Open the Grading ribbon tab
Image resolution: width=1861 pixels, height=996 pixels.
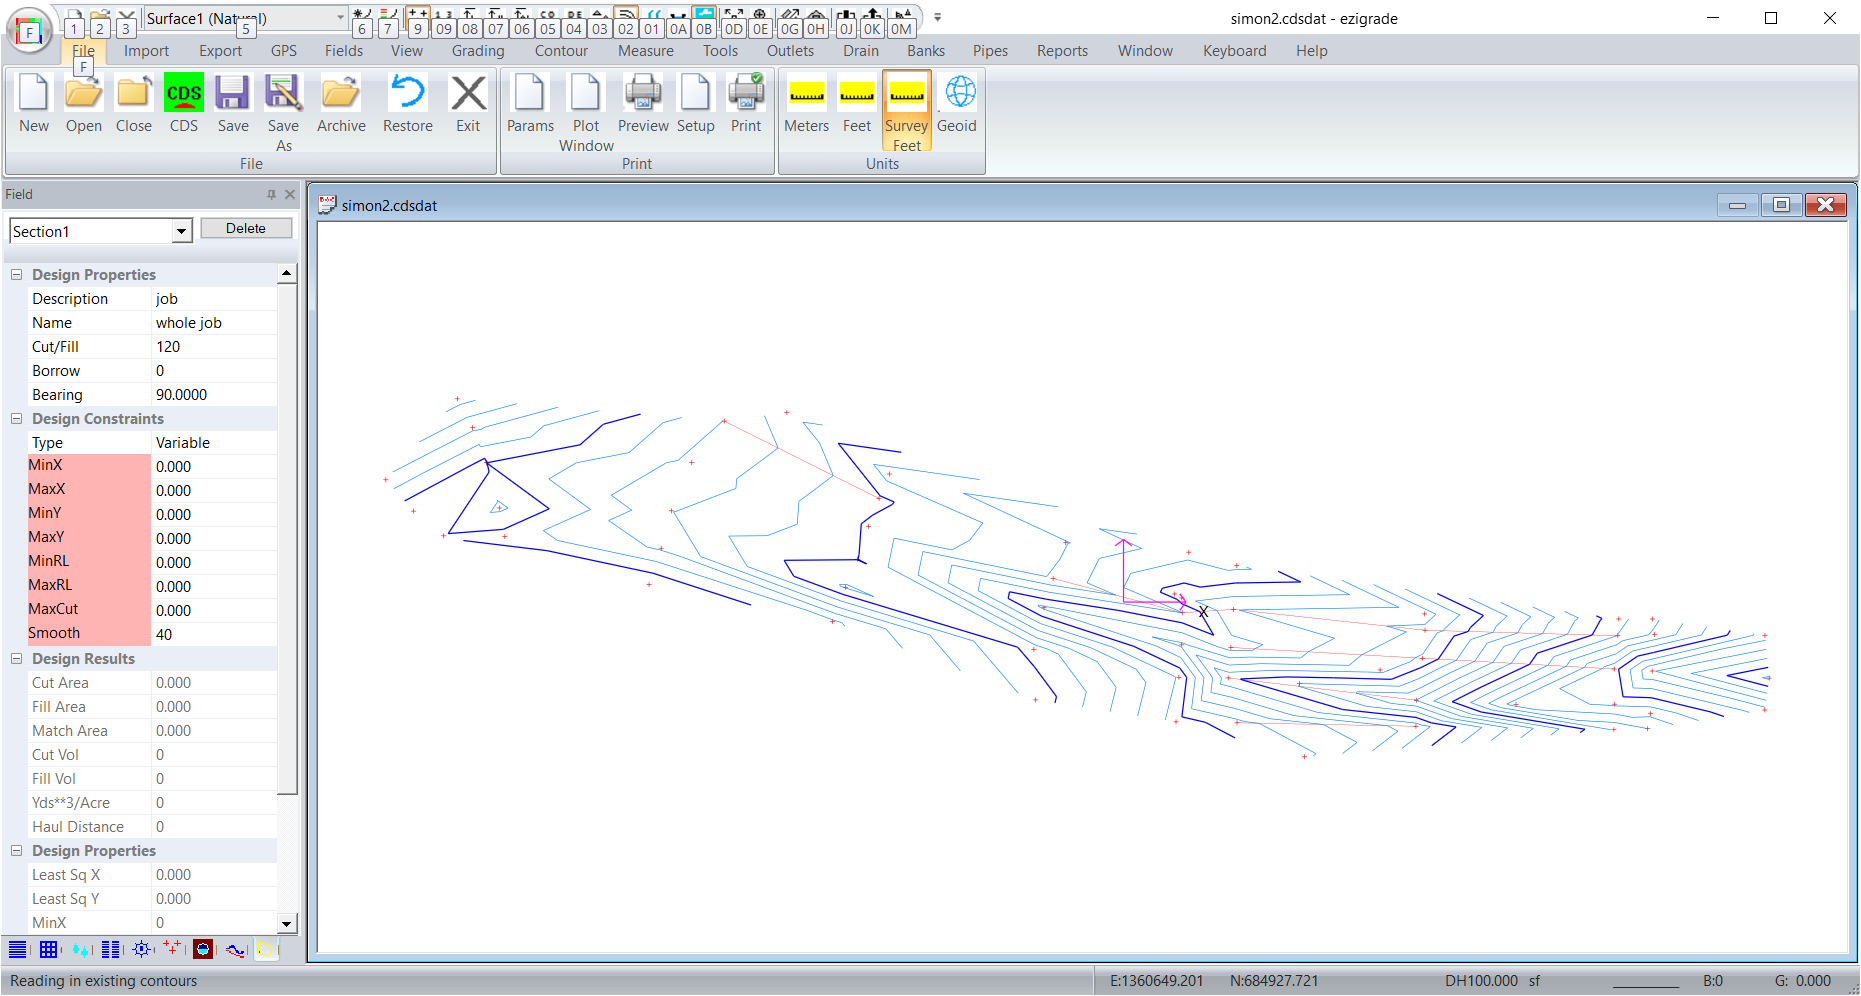tap(478, 51)
